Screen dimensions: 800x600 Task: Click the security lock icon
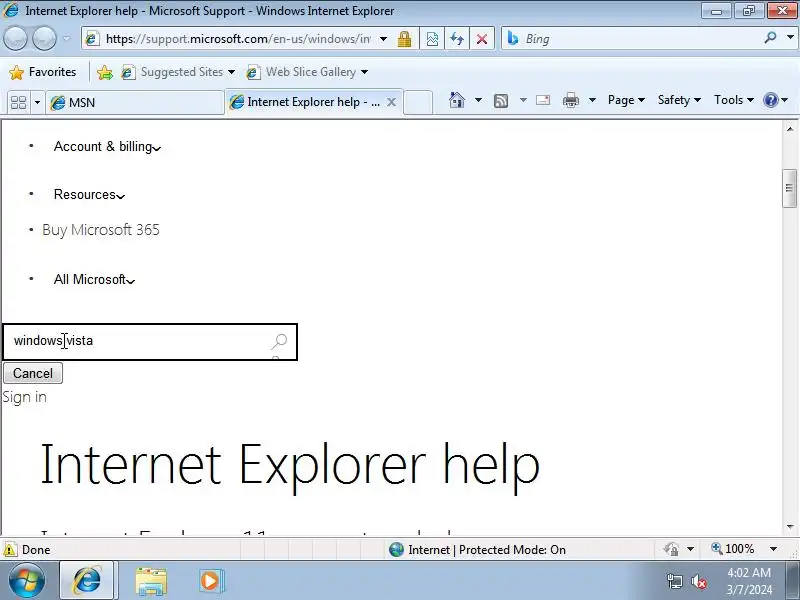click(x=405, y=39)
